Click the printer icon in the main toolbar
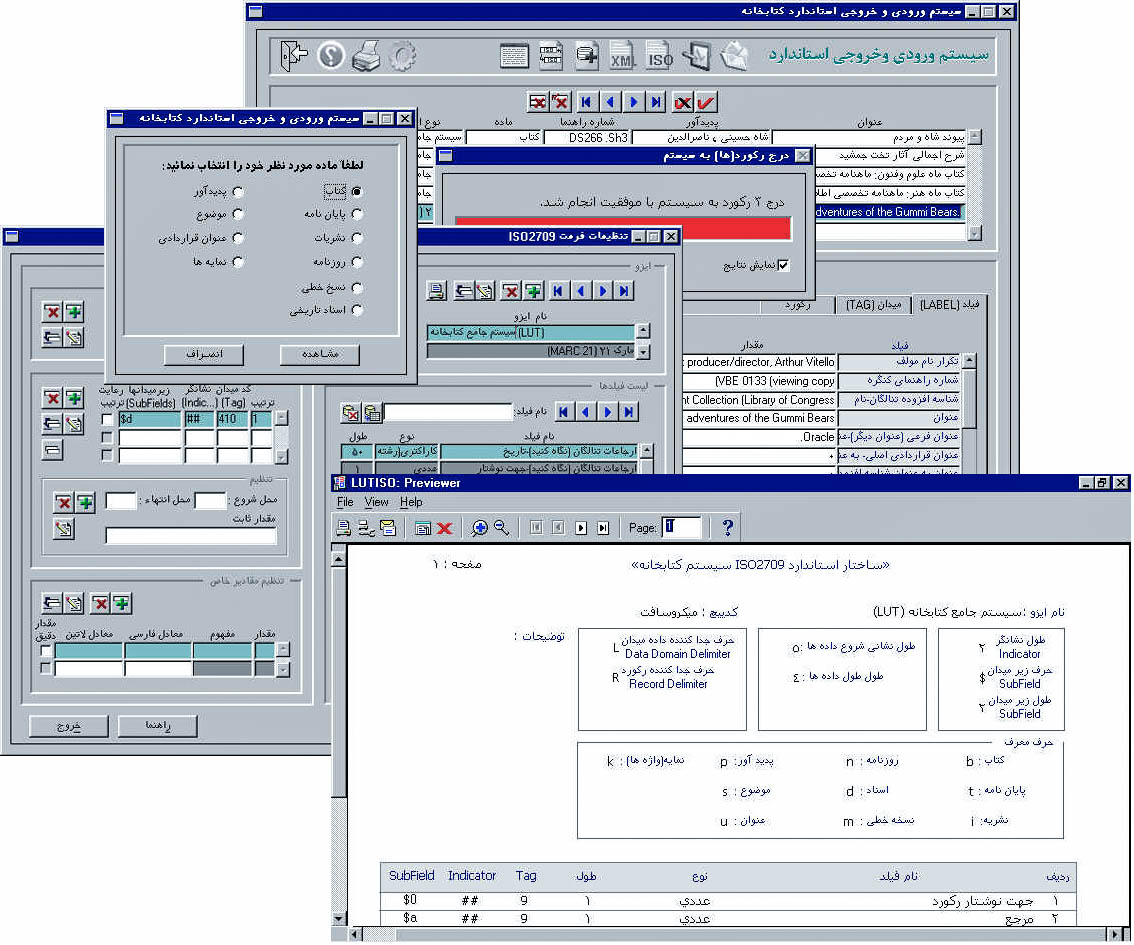 coord(366,56)
